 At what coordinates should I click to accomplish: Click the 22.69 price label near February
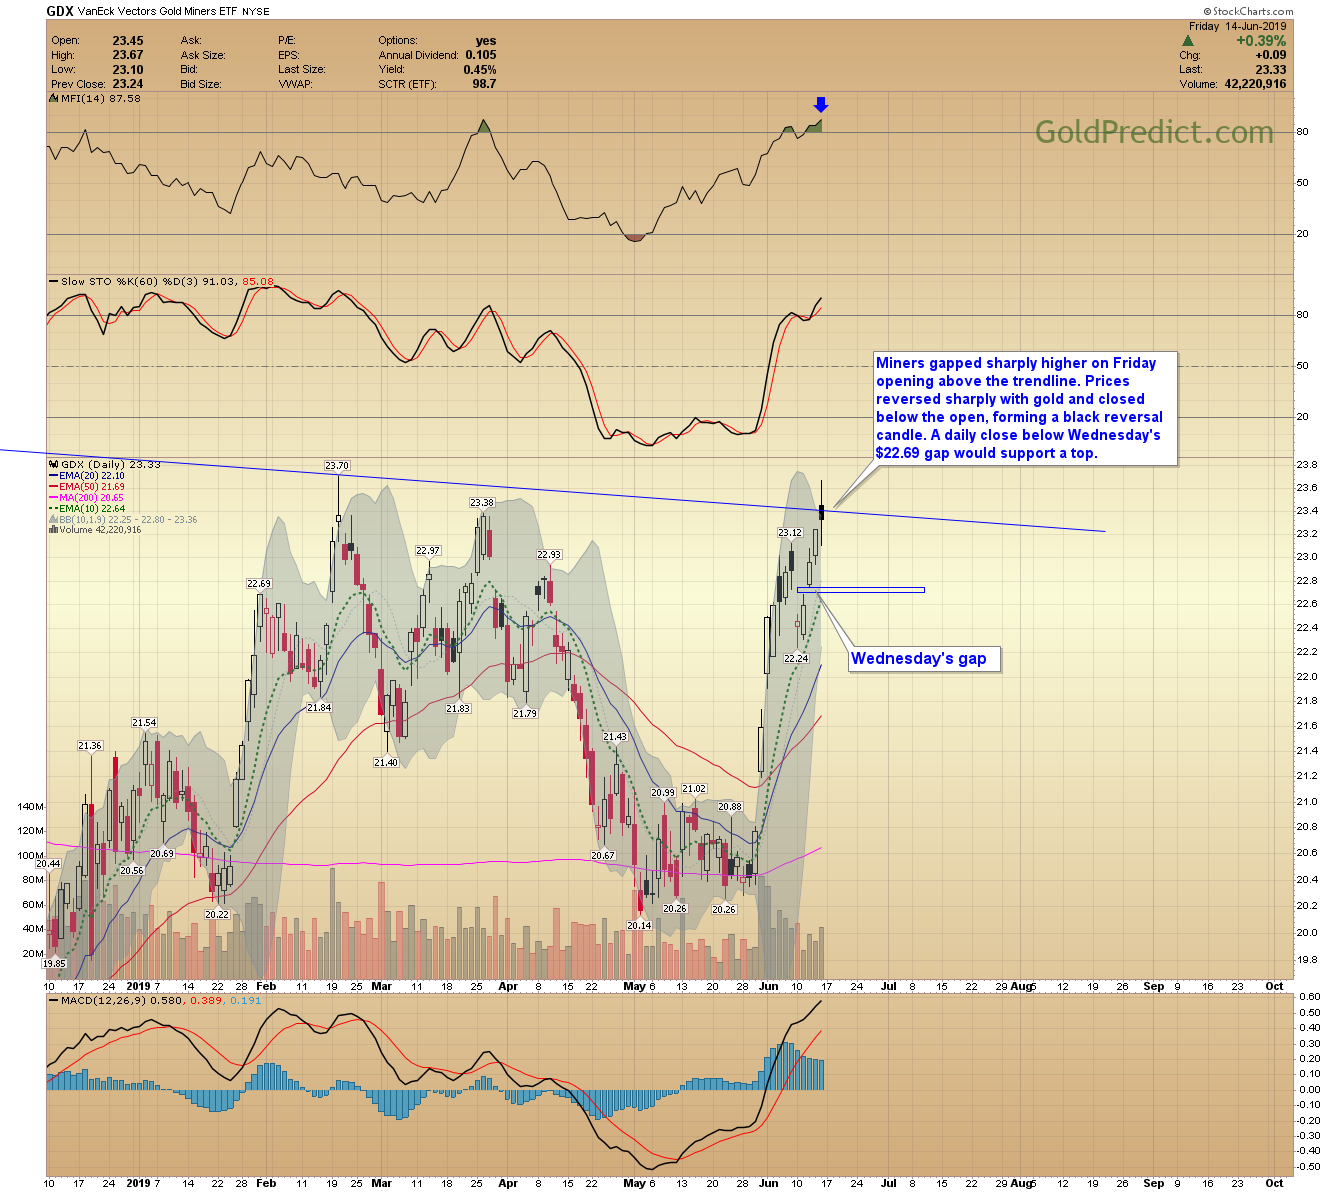259,584
